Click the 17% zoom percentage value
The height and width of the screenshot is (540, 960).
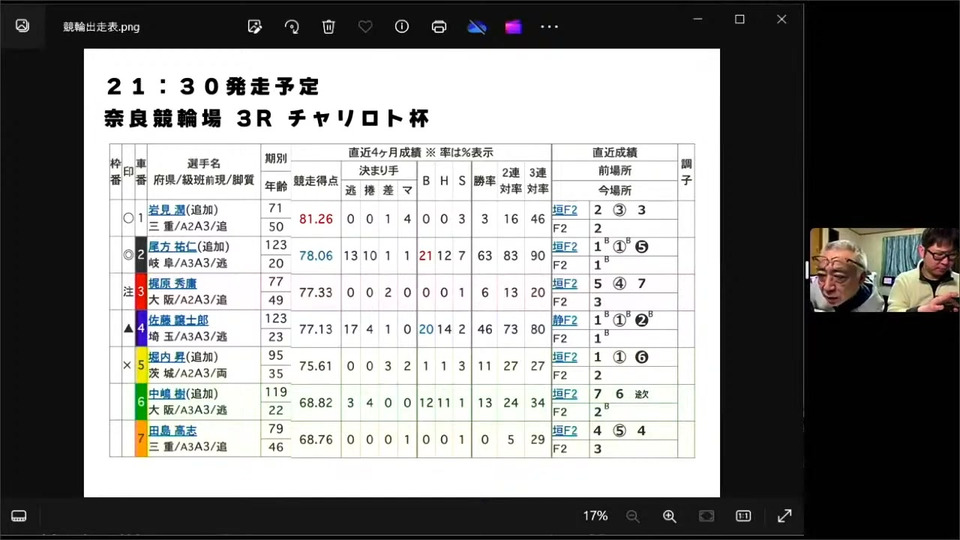click(595, 516)
